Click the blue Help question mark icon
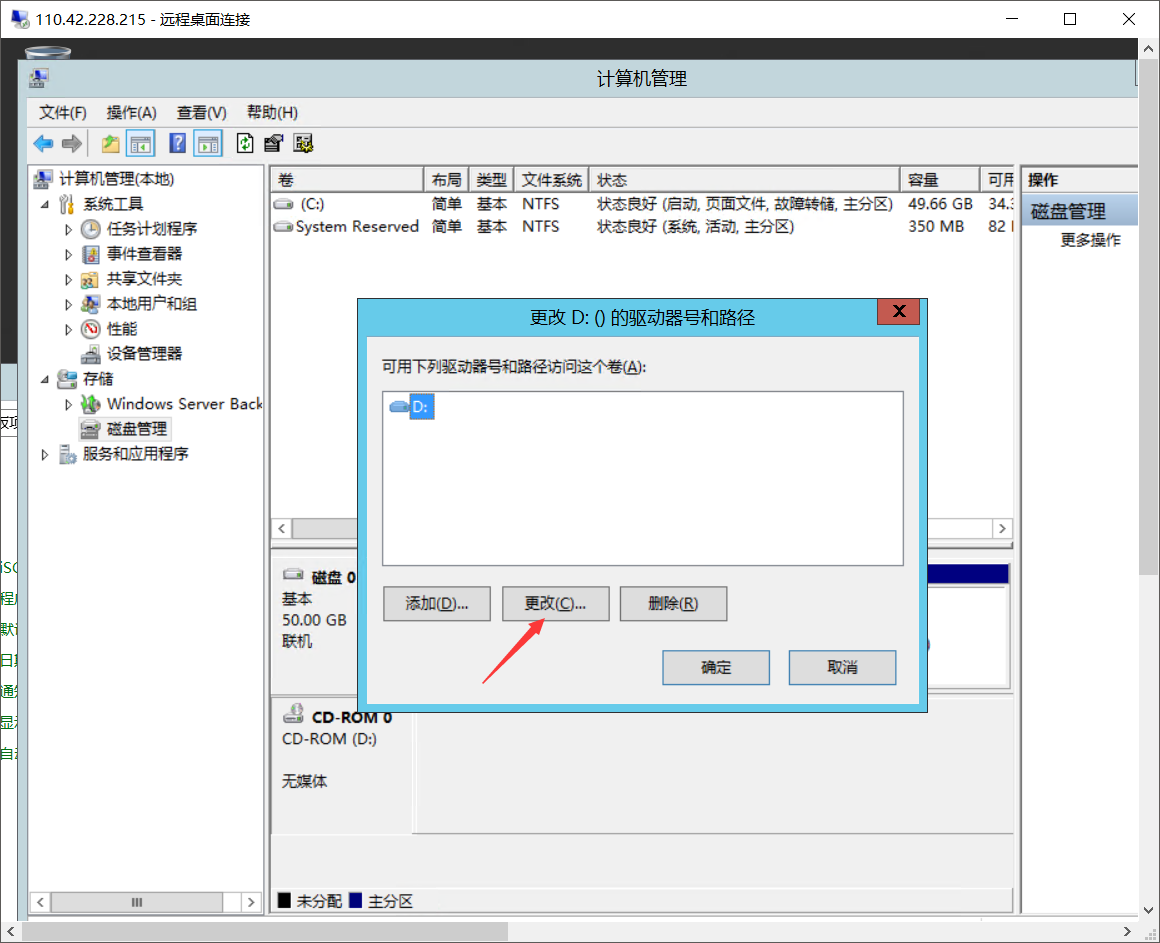Viewport: 1160px width, 943px height. click(178, 144)
